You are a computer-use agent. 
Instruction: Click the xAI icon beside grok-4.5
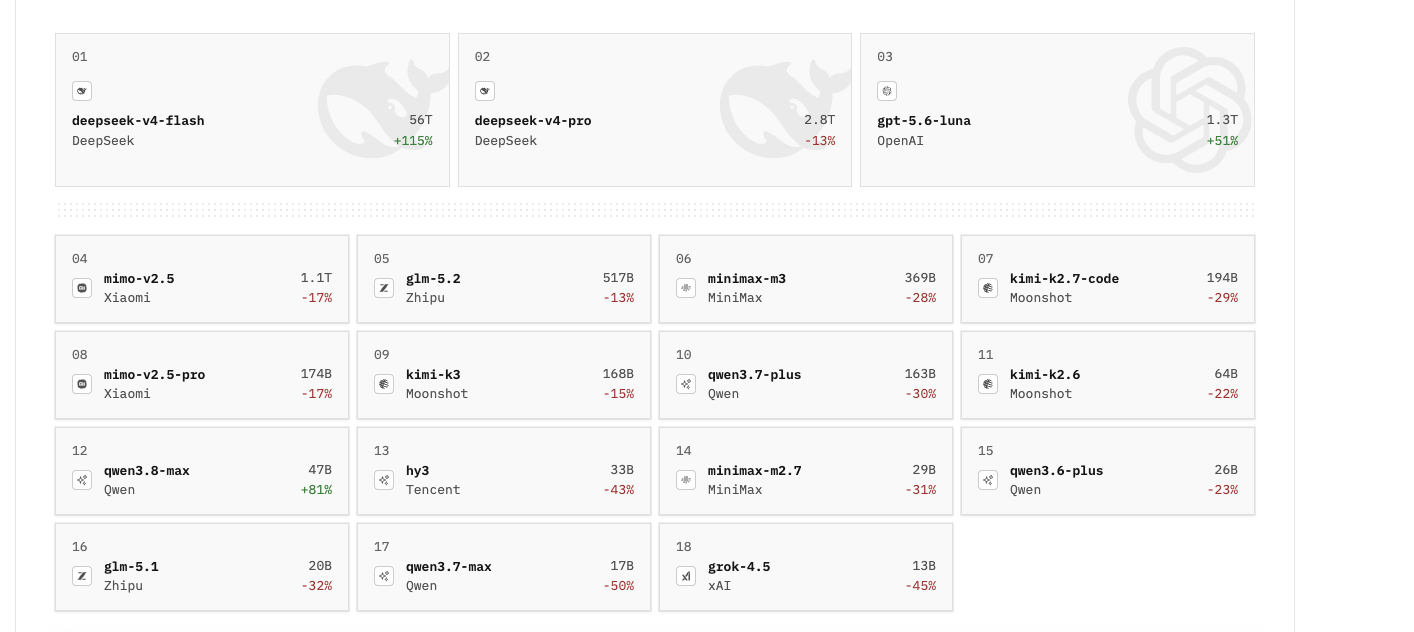point(686,576)
